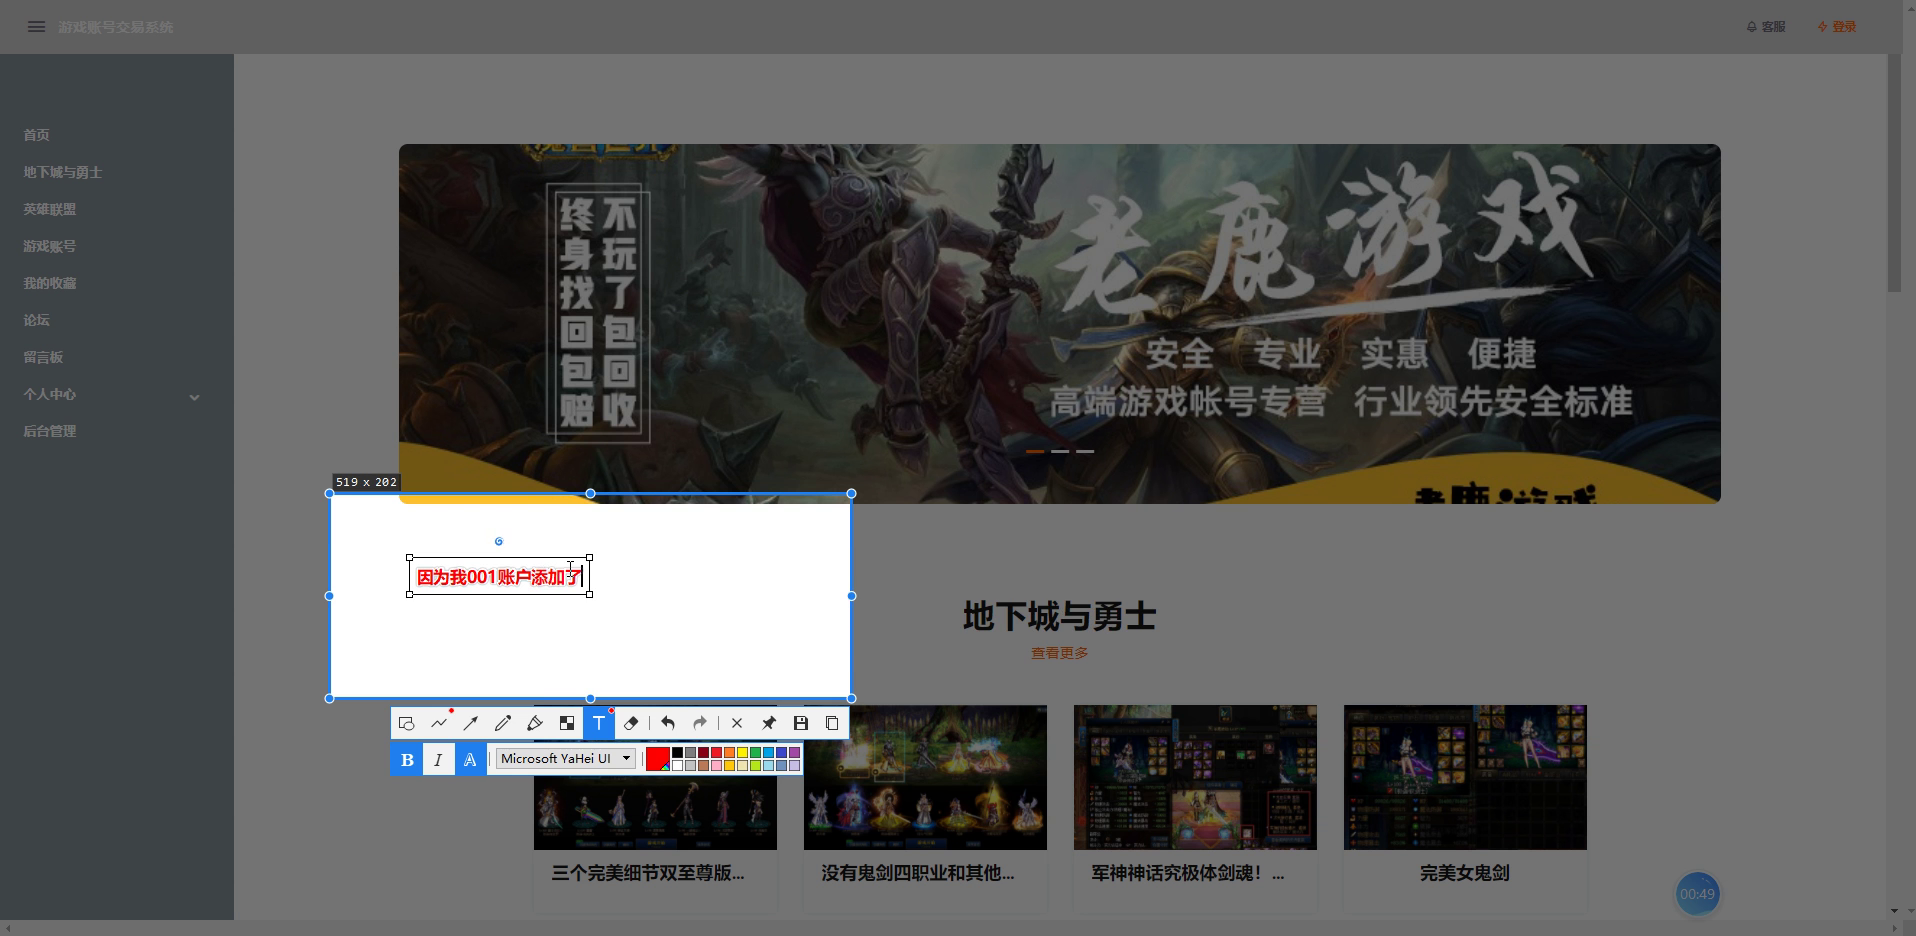This screenshot has height=936, width=1916.
Task: Open 留言板 in the sidebar
Action: click(x=43, y=357)
